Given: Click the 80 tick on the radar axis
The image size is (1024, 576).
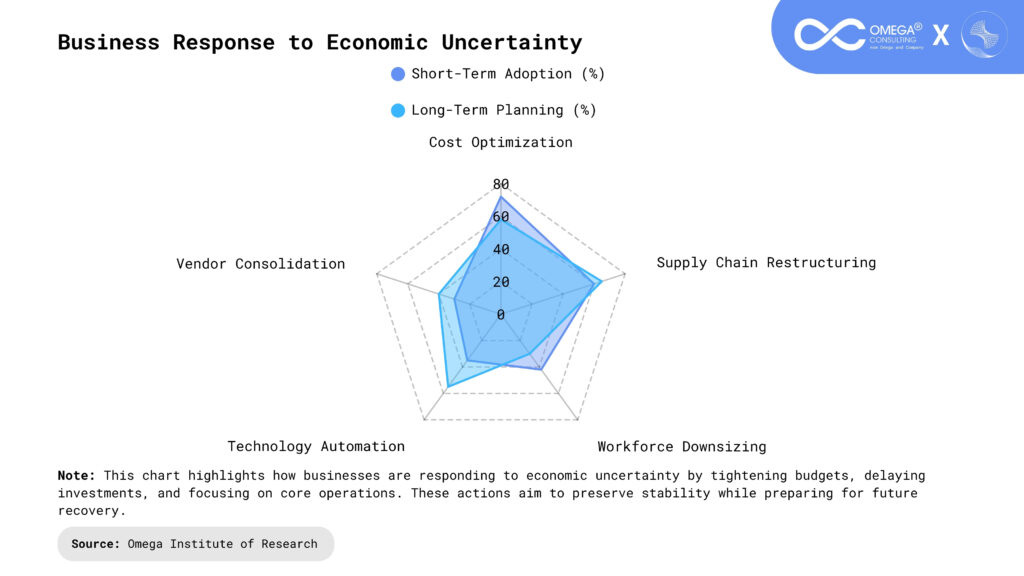Looking at the screenshot, I should [501, 184].
